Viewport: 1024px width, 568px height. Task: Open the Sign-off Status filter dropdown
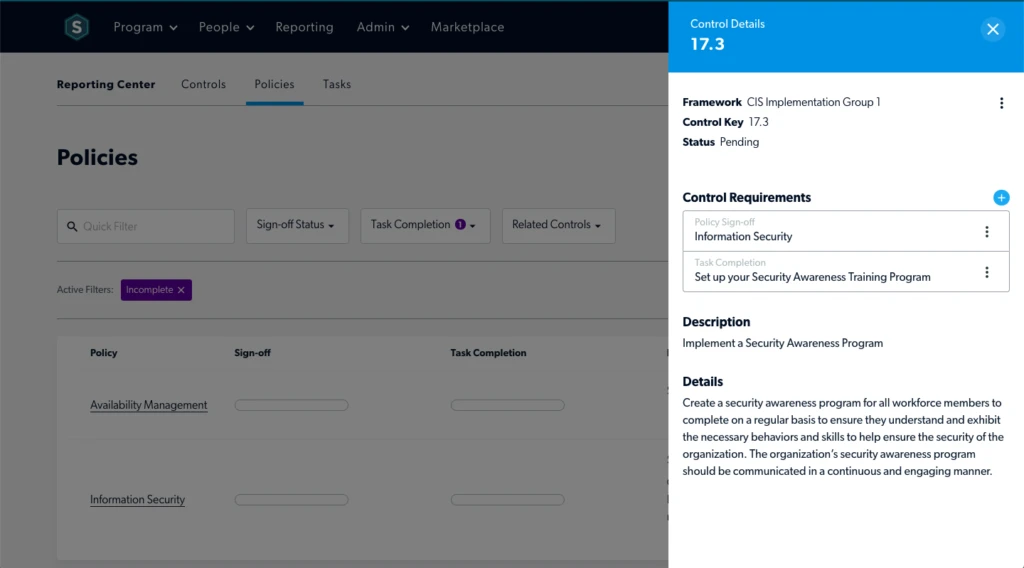pos(297,226)
